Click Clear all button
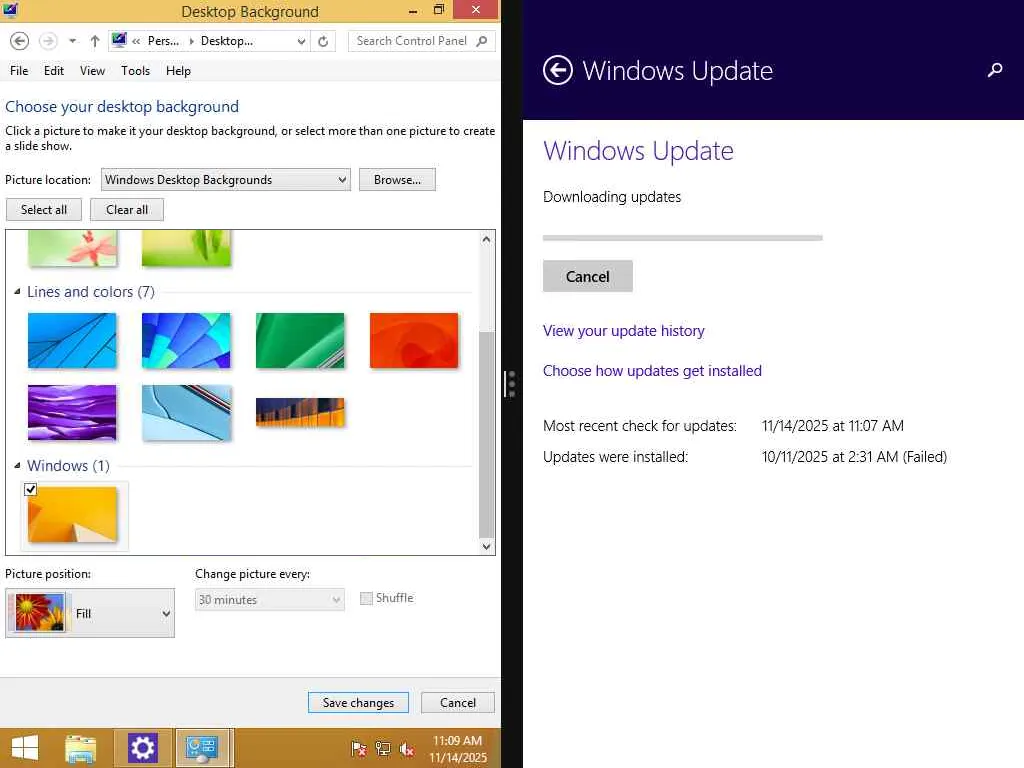 click(127, 210)
